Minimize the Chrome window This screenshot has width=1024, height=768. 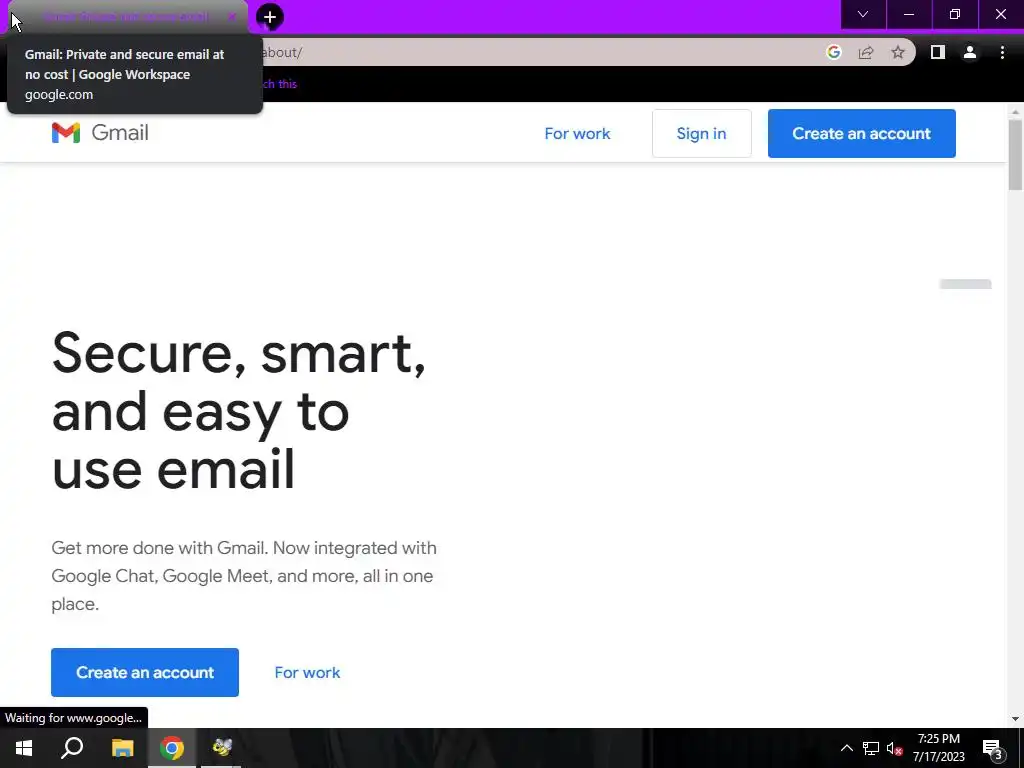click(908, 14)
